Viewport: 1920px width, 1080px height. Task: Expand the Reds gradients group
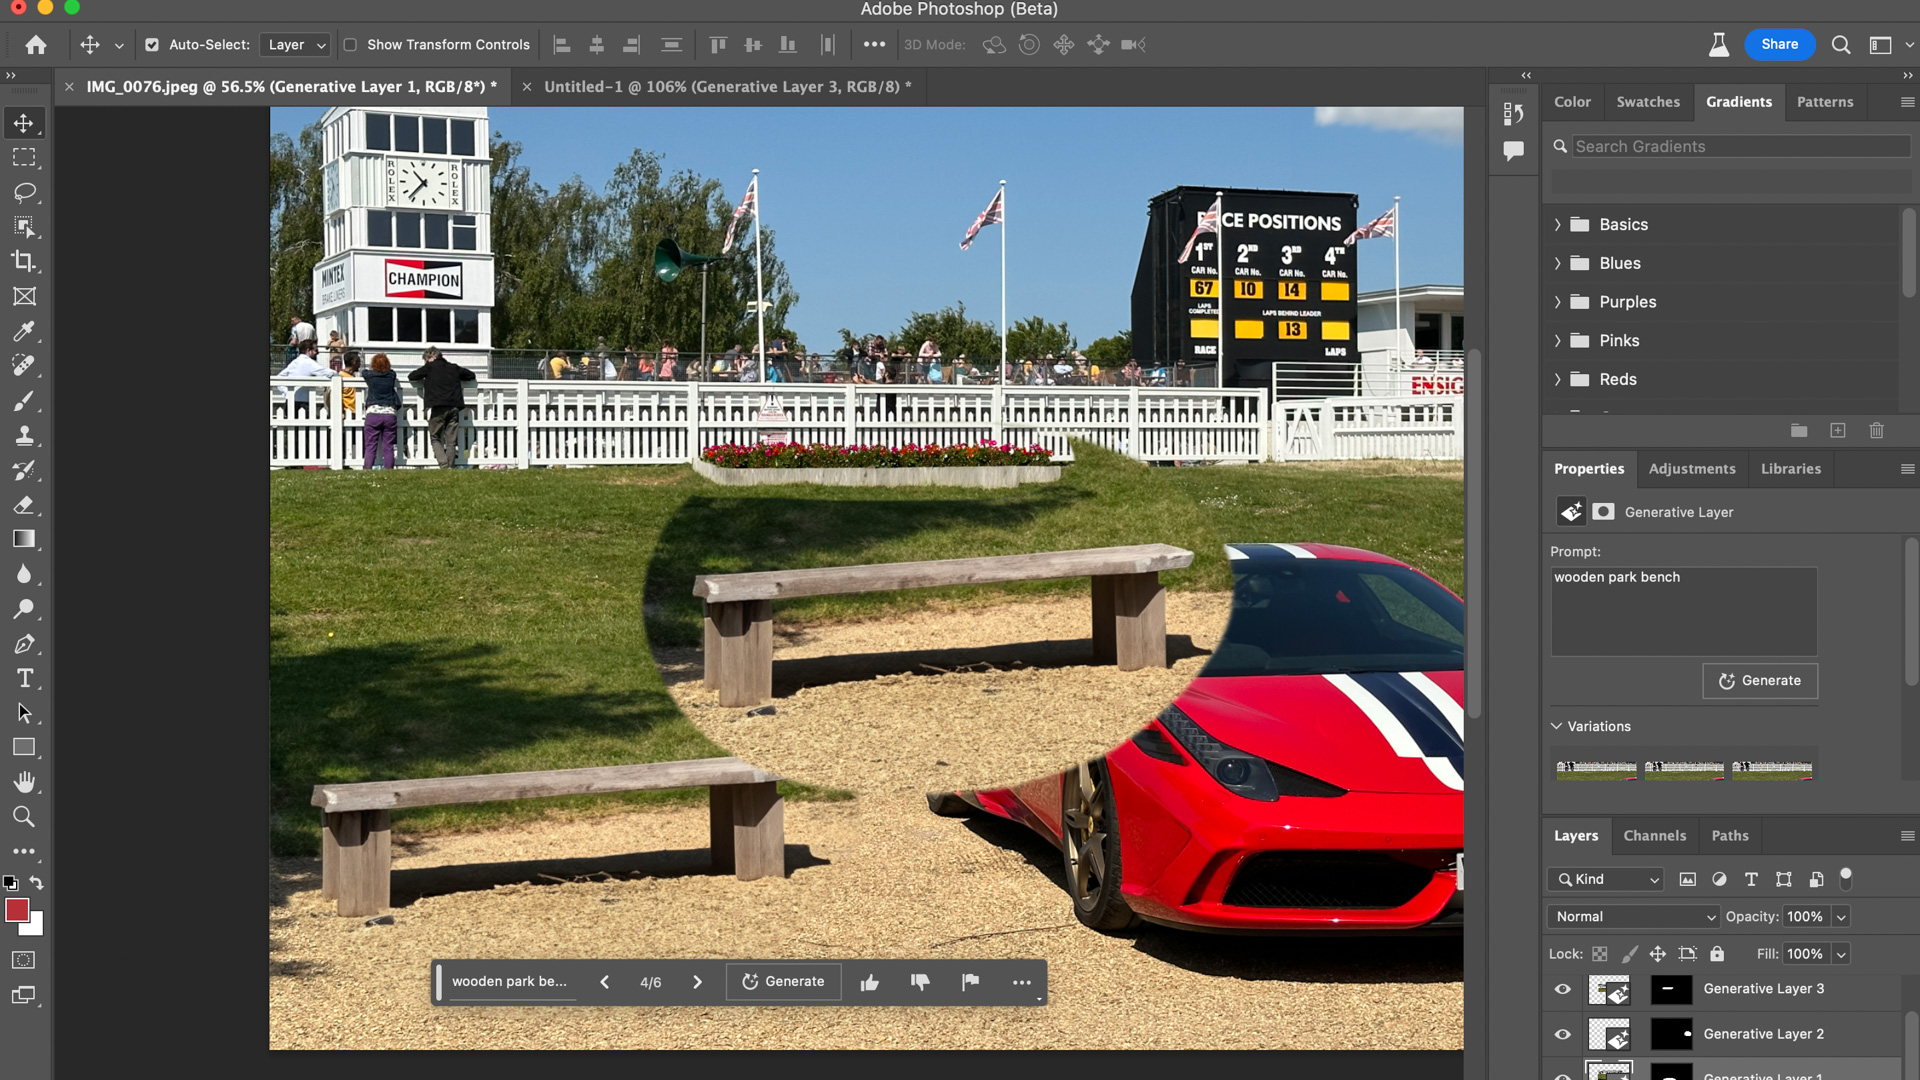click(x=1560, y=378)
